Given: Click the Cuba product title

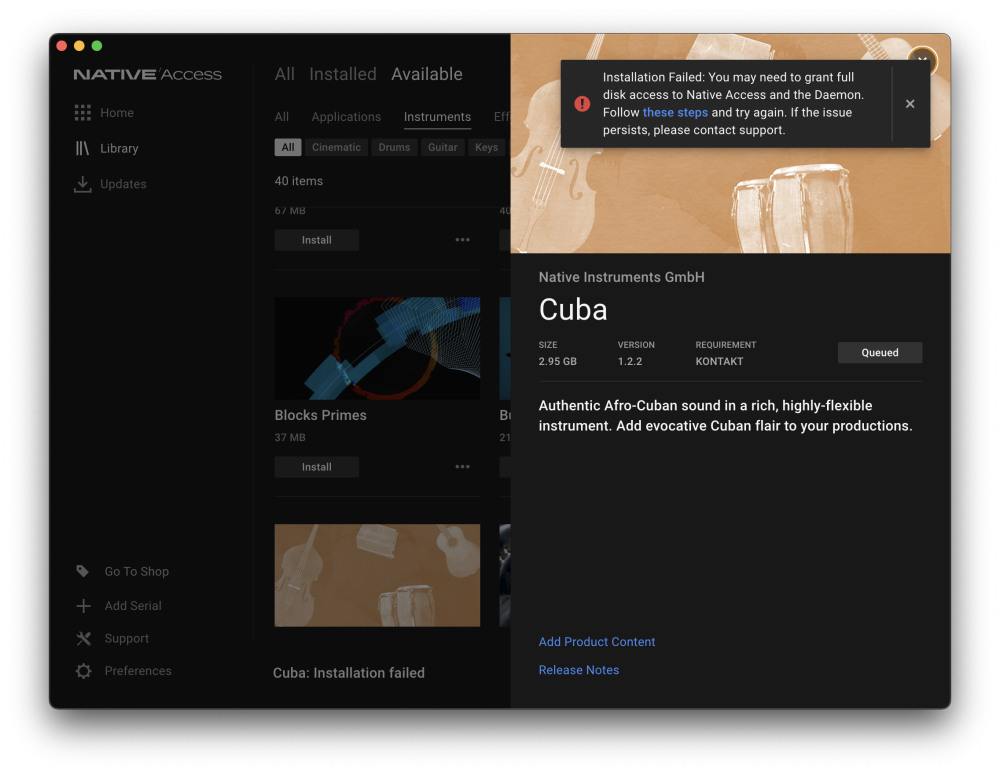Looking at the screenshot, I should click(x=573, y=310).
